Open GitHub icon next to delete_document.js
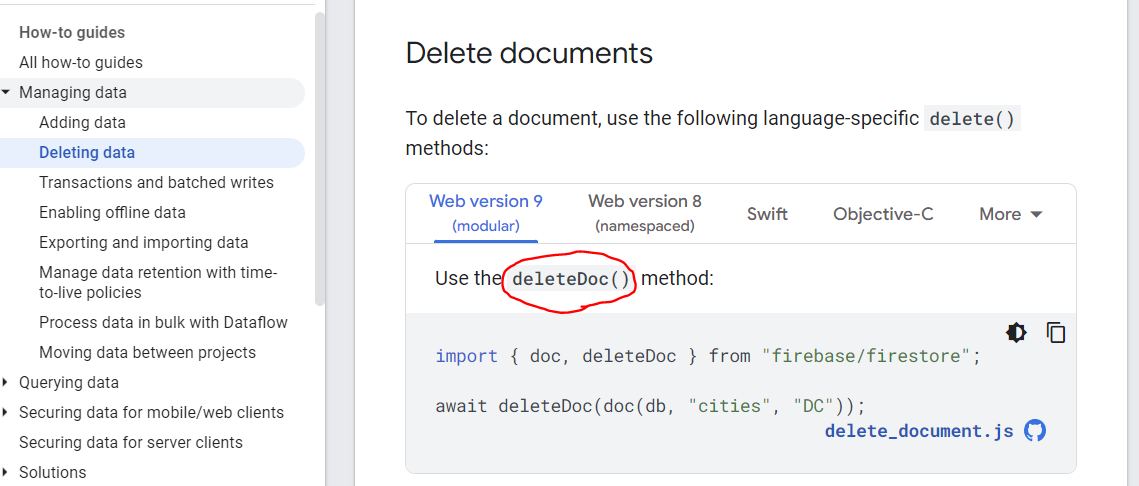The image size is (1139, 486). pos(1034,431)
